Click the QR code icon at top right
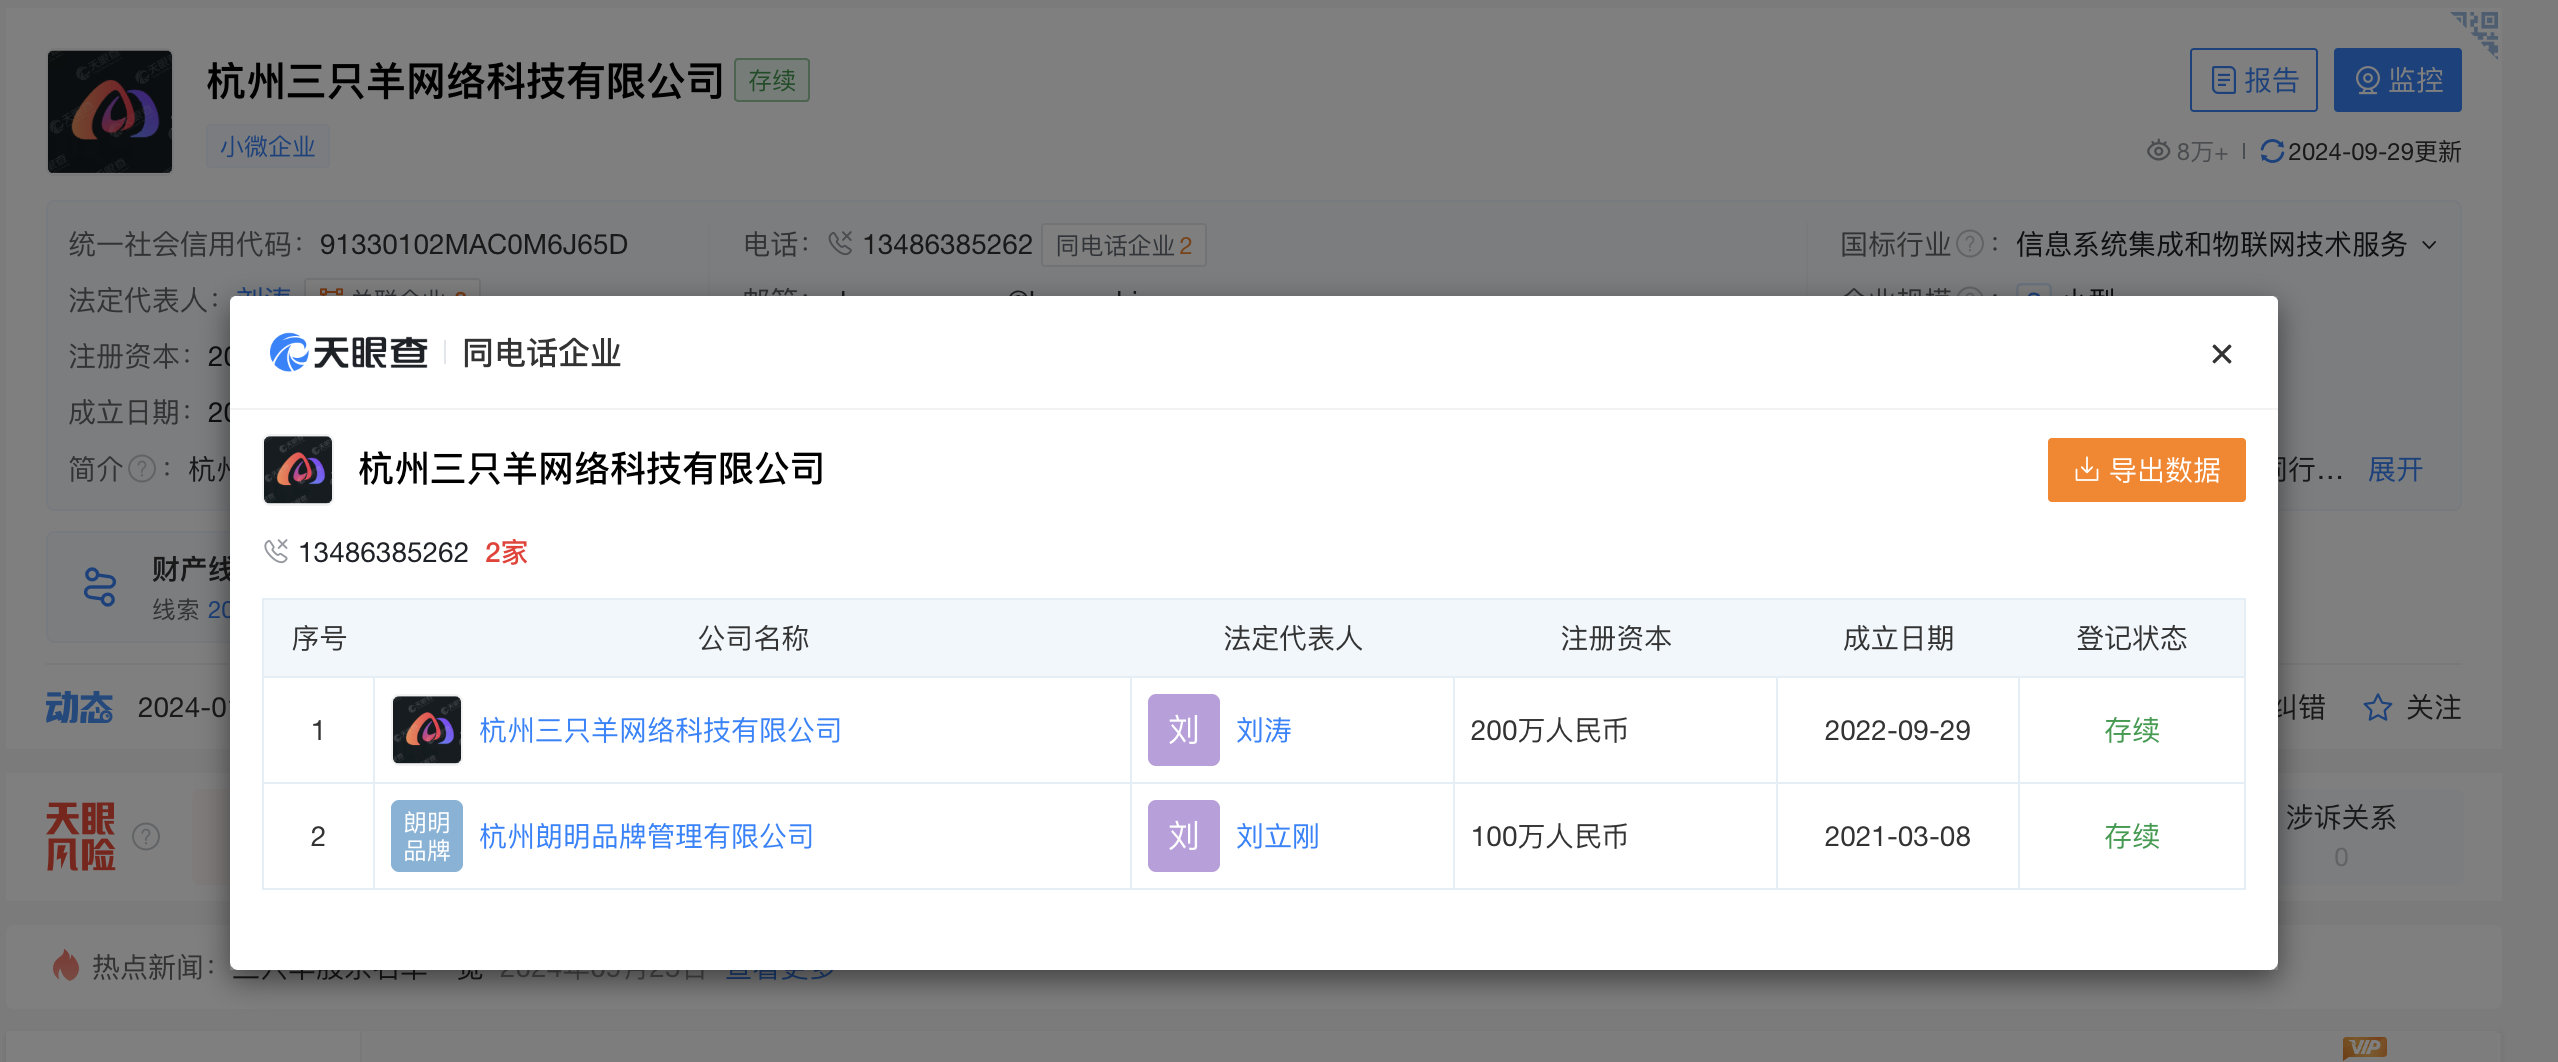The width and height of the screenshot is (2558, 1062). [x=2476, y=32]
